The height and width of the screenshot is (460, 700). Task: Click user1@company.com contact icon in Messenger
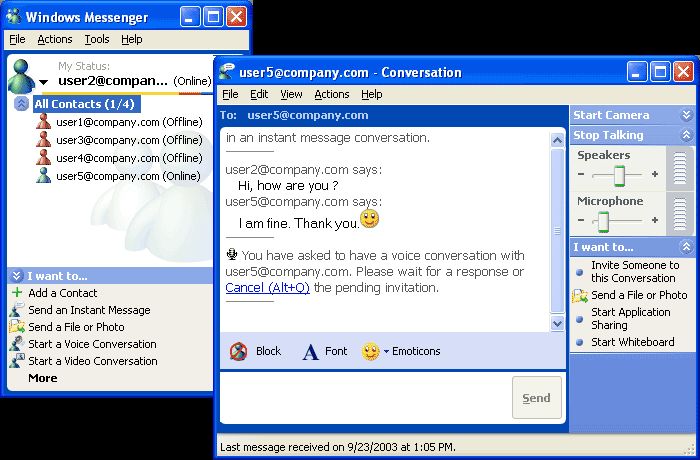click(43, 121)
